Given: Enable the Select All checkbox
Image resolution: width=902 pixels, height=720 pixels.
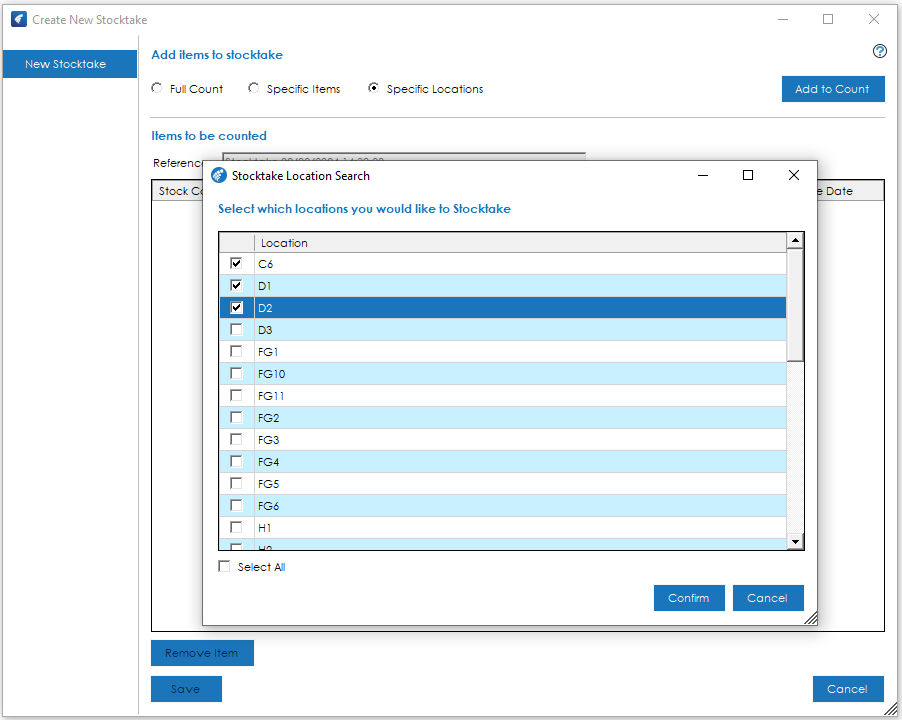Looking at the screenshot, I should click(x=224, y=566).
